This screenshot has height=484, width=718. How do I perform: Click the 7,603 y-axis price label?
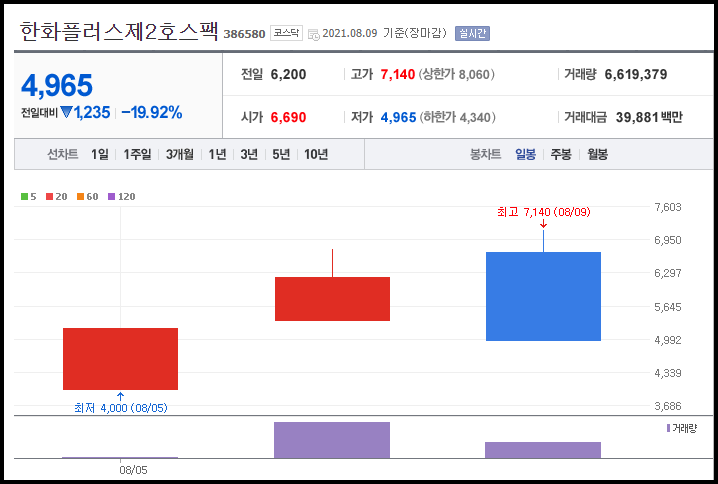(x=668, y=207)
